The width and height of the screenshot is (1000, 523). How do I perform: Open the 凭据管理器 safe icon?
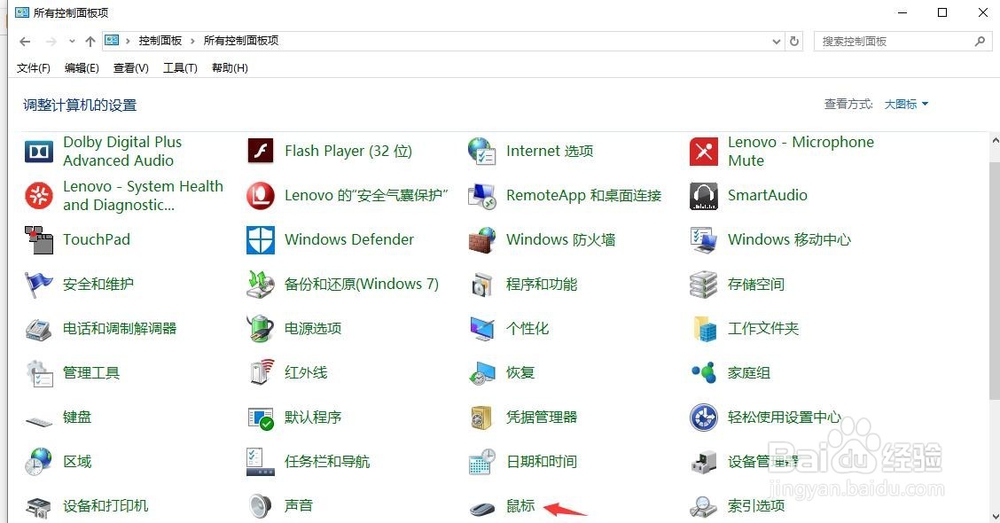482,418
